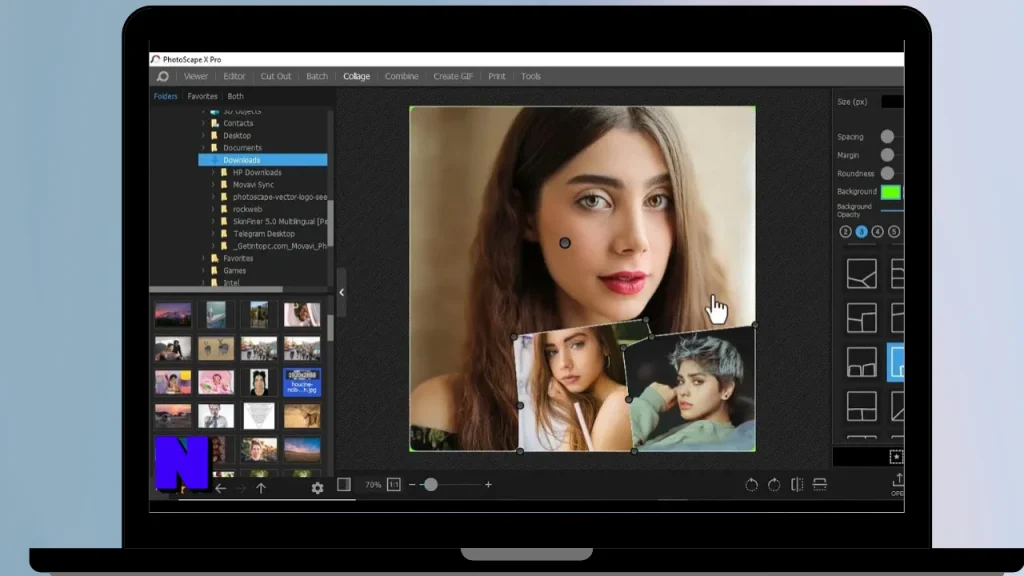Choose the diagonal-split collage layout

tap(861, 274)
